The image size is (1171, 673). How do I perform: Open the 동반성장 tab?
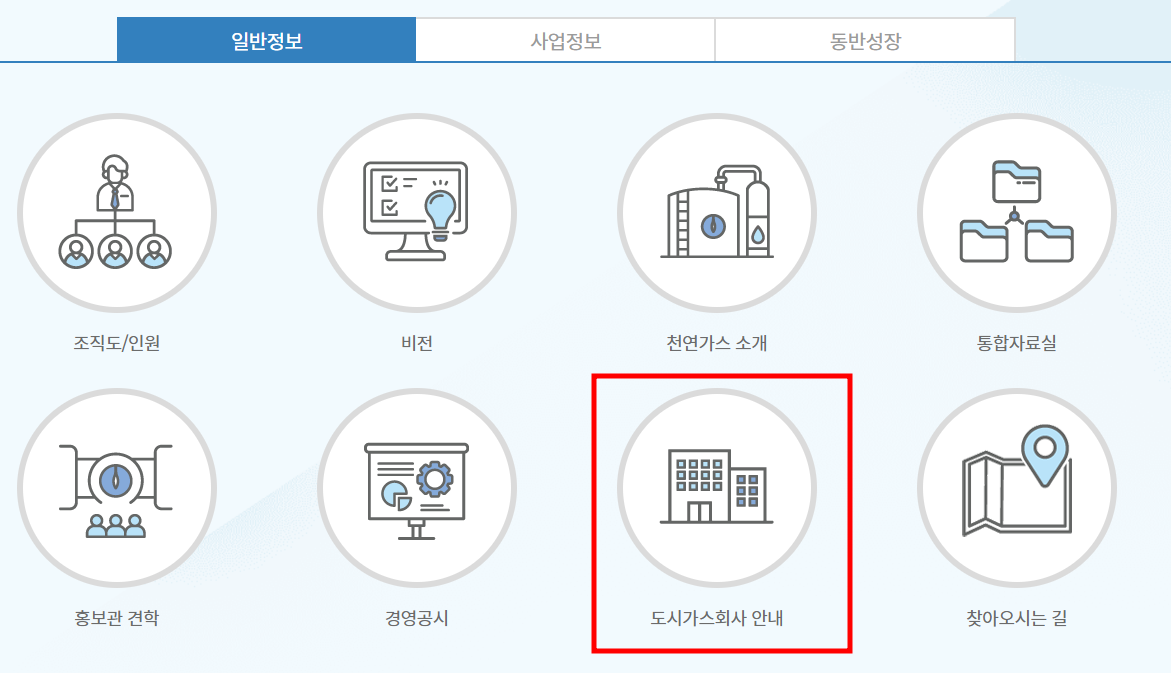pos(865,40)
